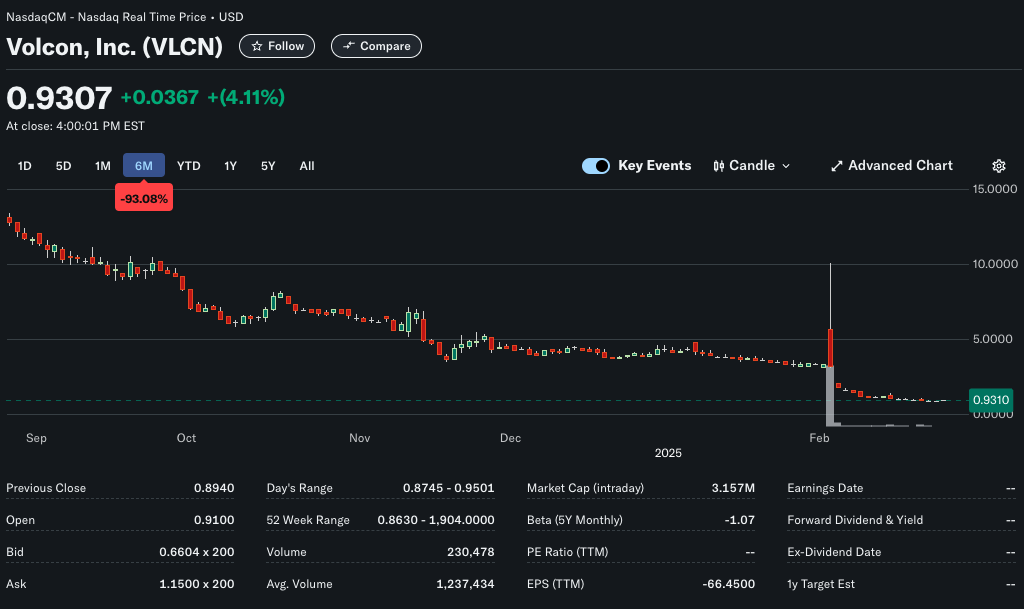Open the chart settings gear icon
This screenshot has height=609, width=1024.
999,166
